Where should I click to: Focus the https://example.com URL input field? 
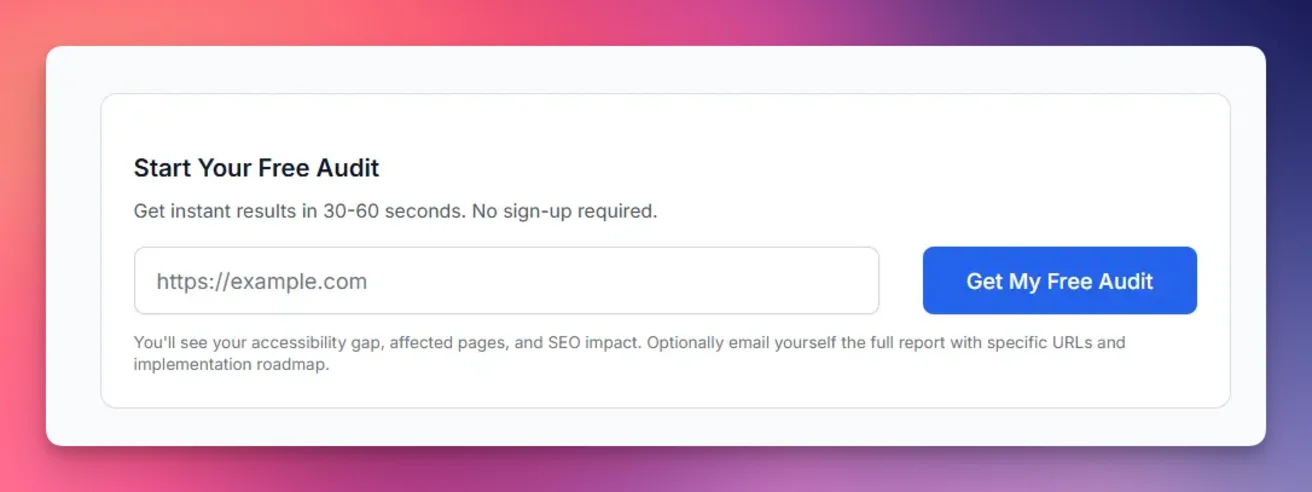point(506,281)
